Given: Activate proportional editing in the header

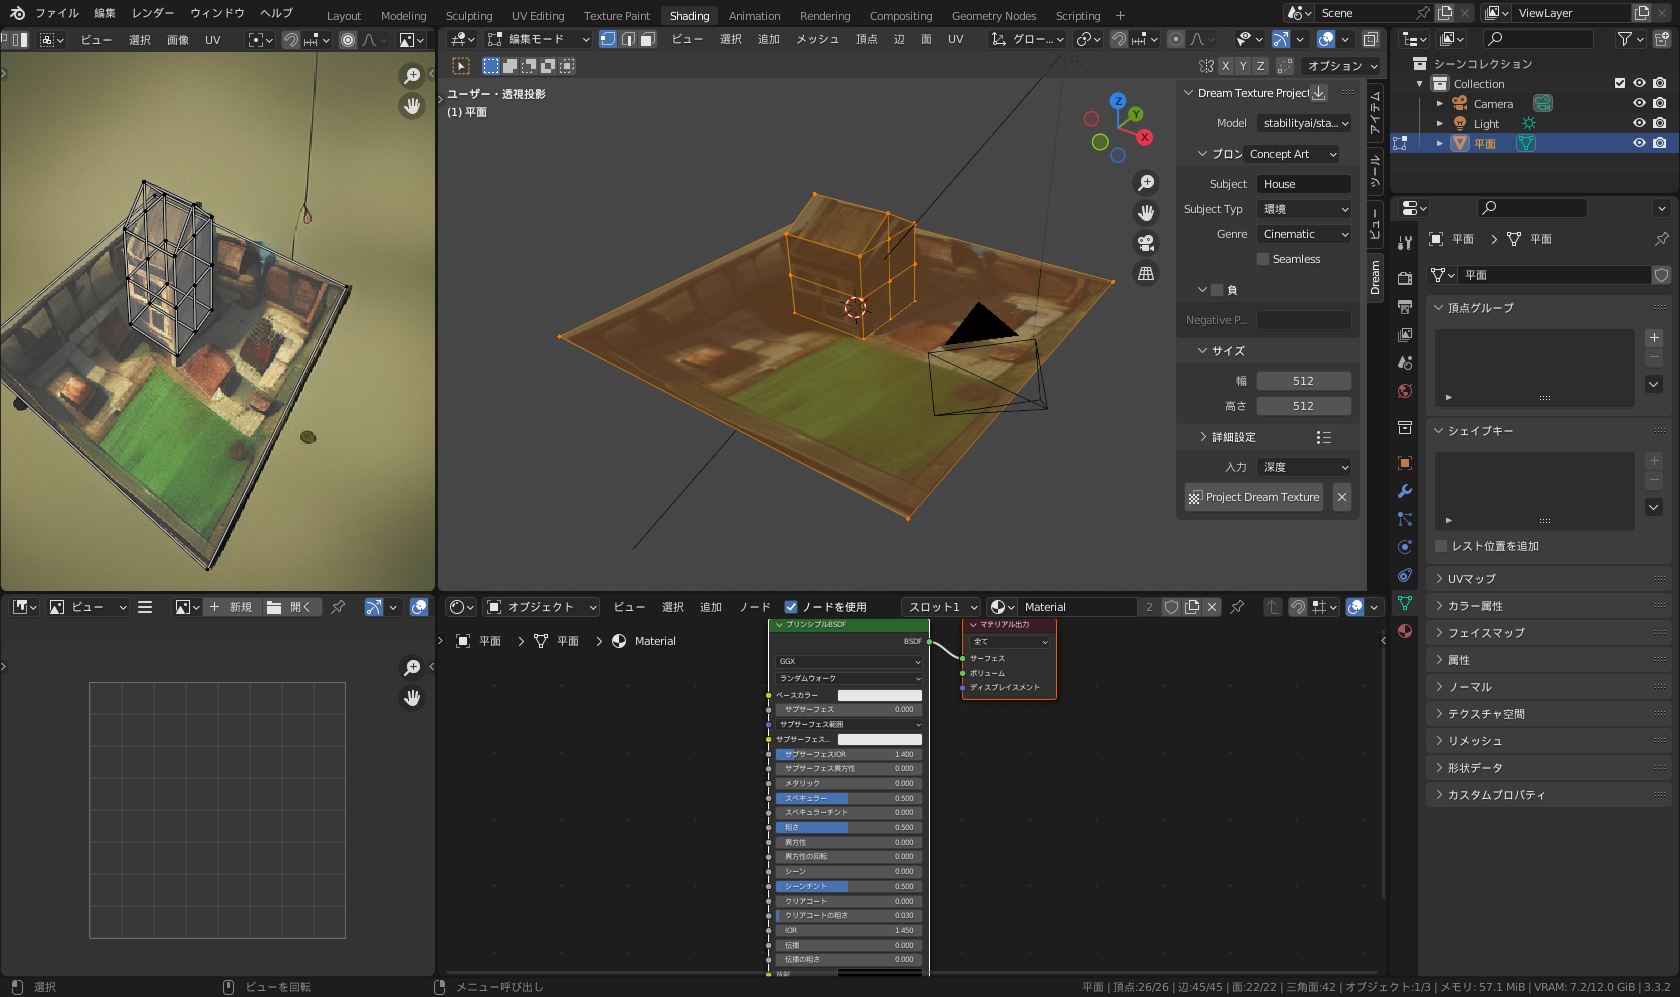Looking at the screenshot, I should [x=1176, y=40].
